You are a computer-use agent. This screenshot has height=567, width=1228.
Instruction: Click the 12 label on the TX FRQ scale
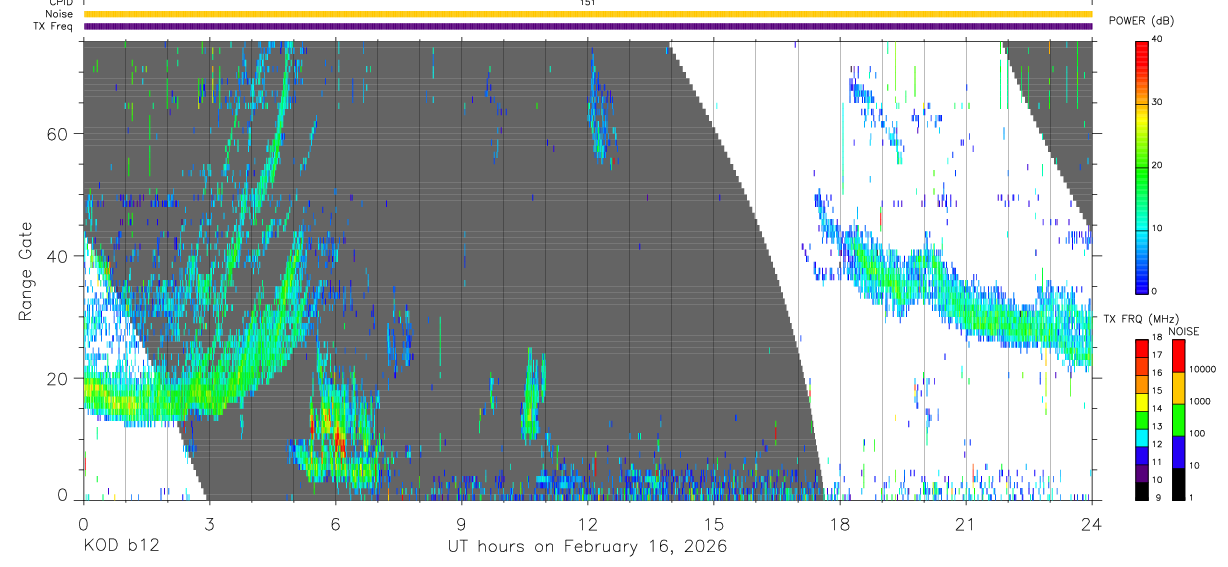pyautogui.click(x=1157, y=444)
